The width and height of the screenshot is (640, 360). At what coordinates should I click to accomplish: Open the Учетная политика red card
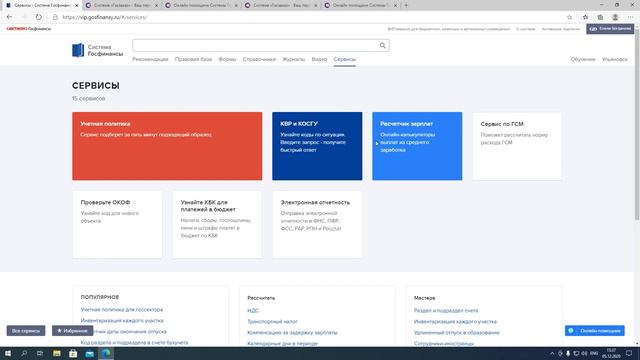pyautogui.click(x=167, y=146)
